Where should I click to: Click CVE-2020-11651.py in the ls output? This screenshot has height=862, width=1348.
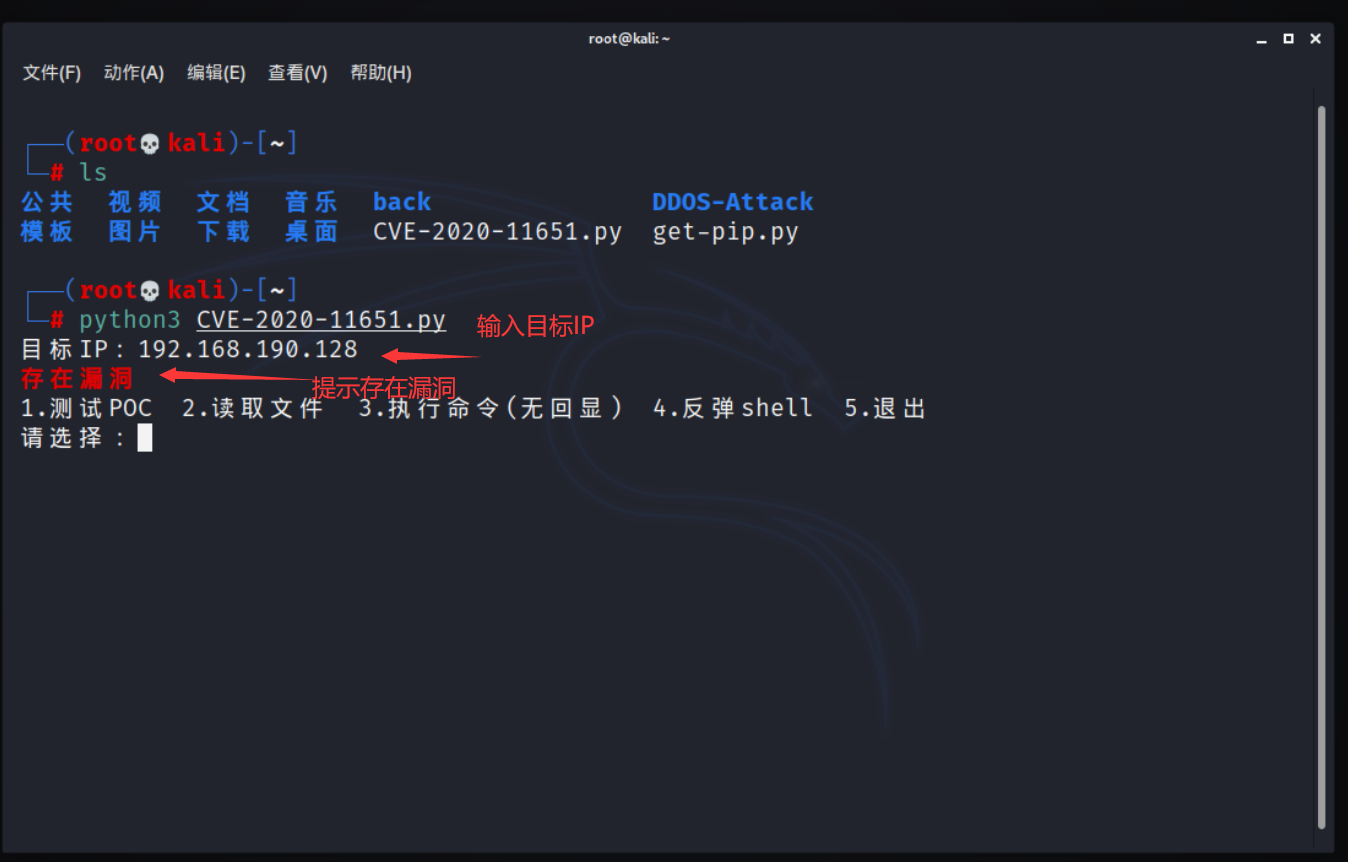pyautogui.click(x=497, y=232)
